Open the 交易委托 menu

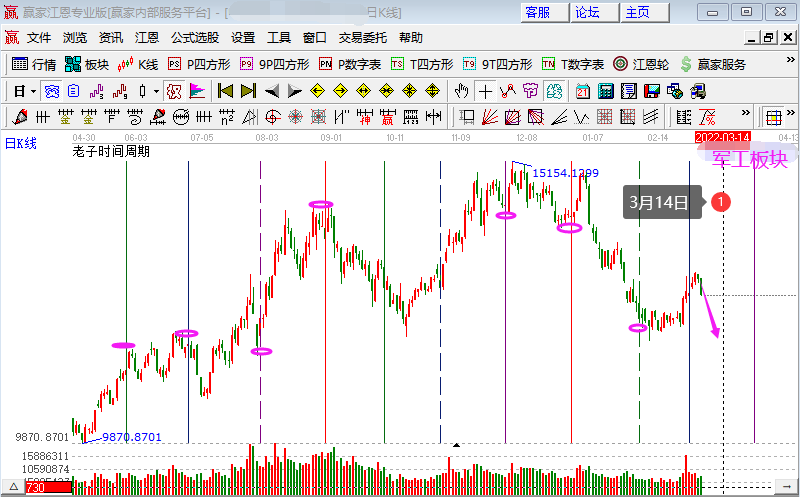363,38
